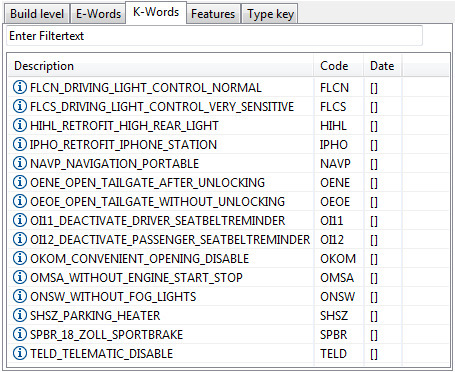The image size is (455, 372).
Task: Click info icon for OI12_DEACTIVATE_PASSENGER_SEATBELTREMINDER
Action: coord(20,239)
